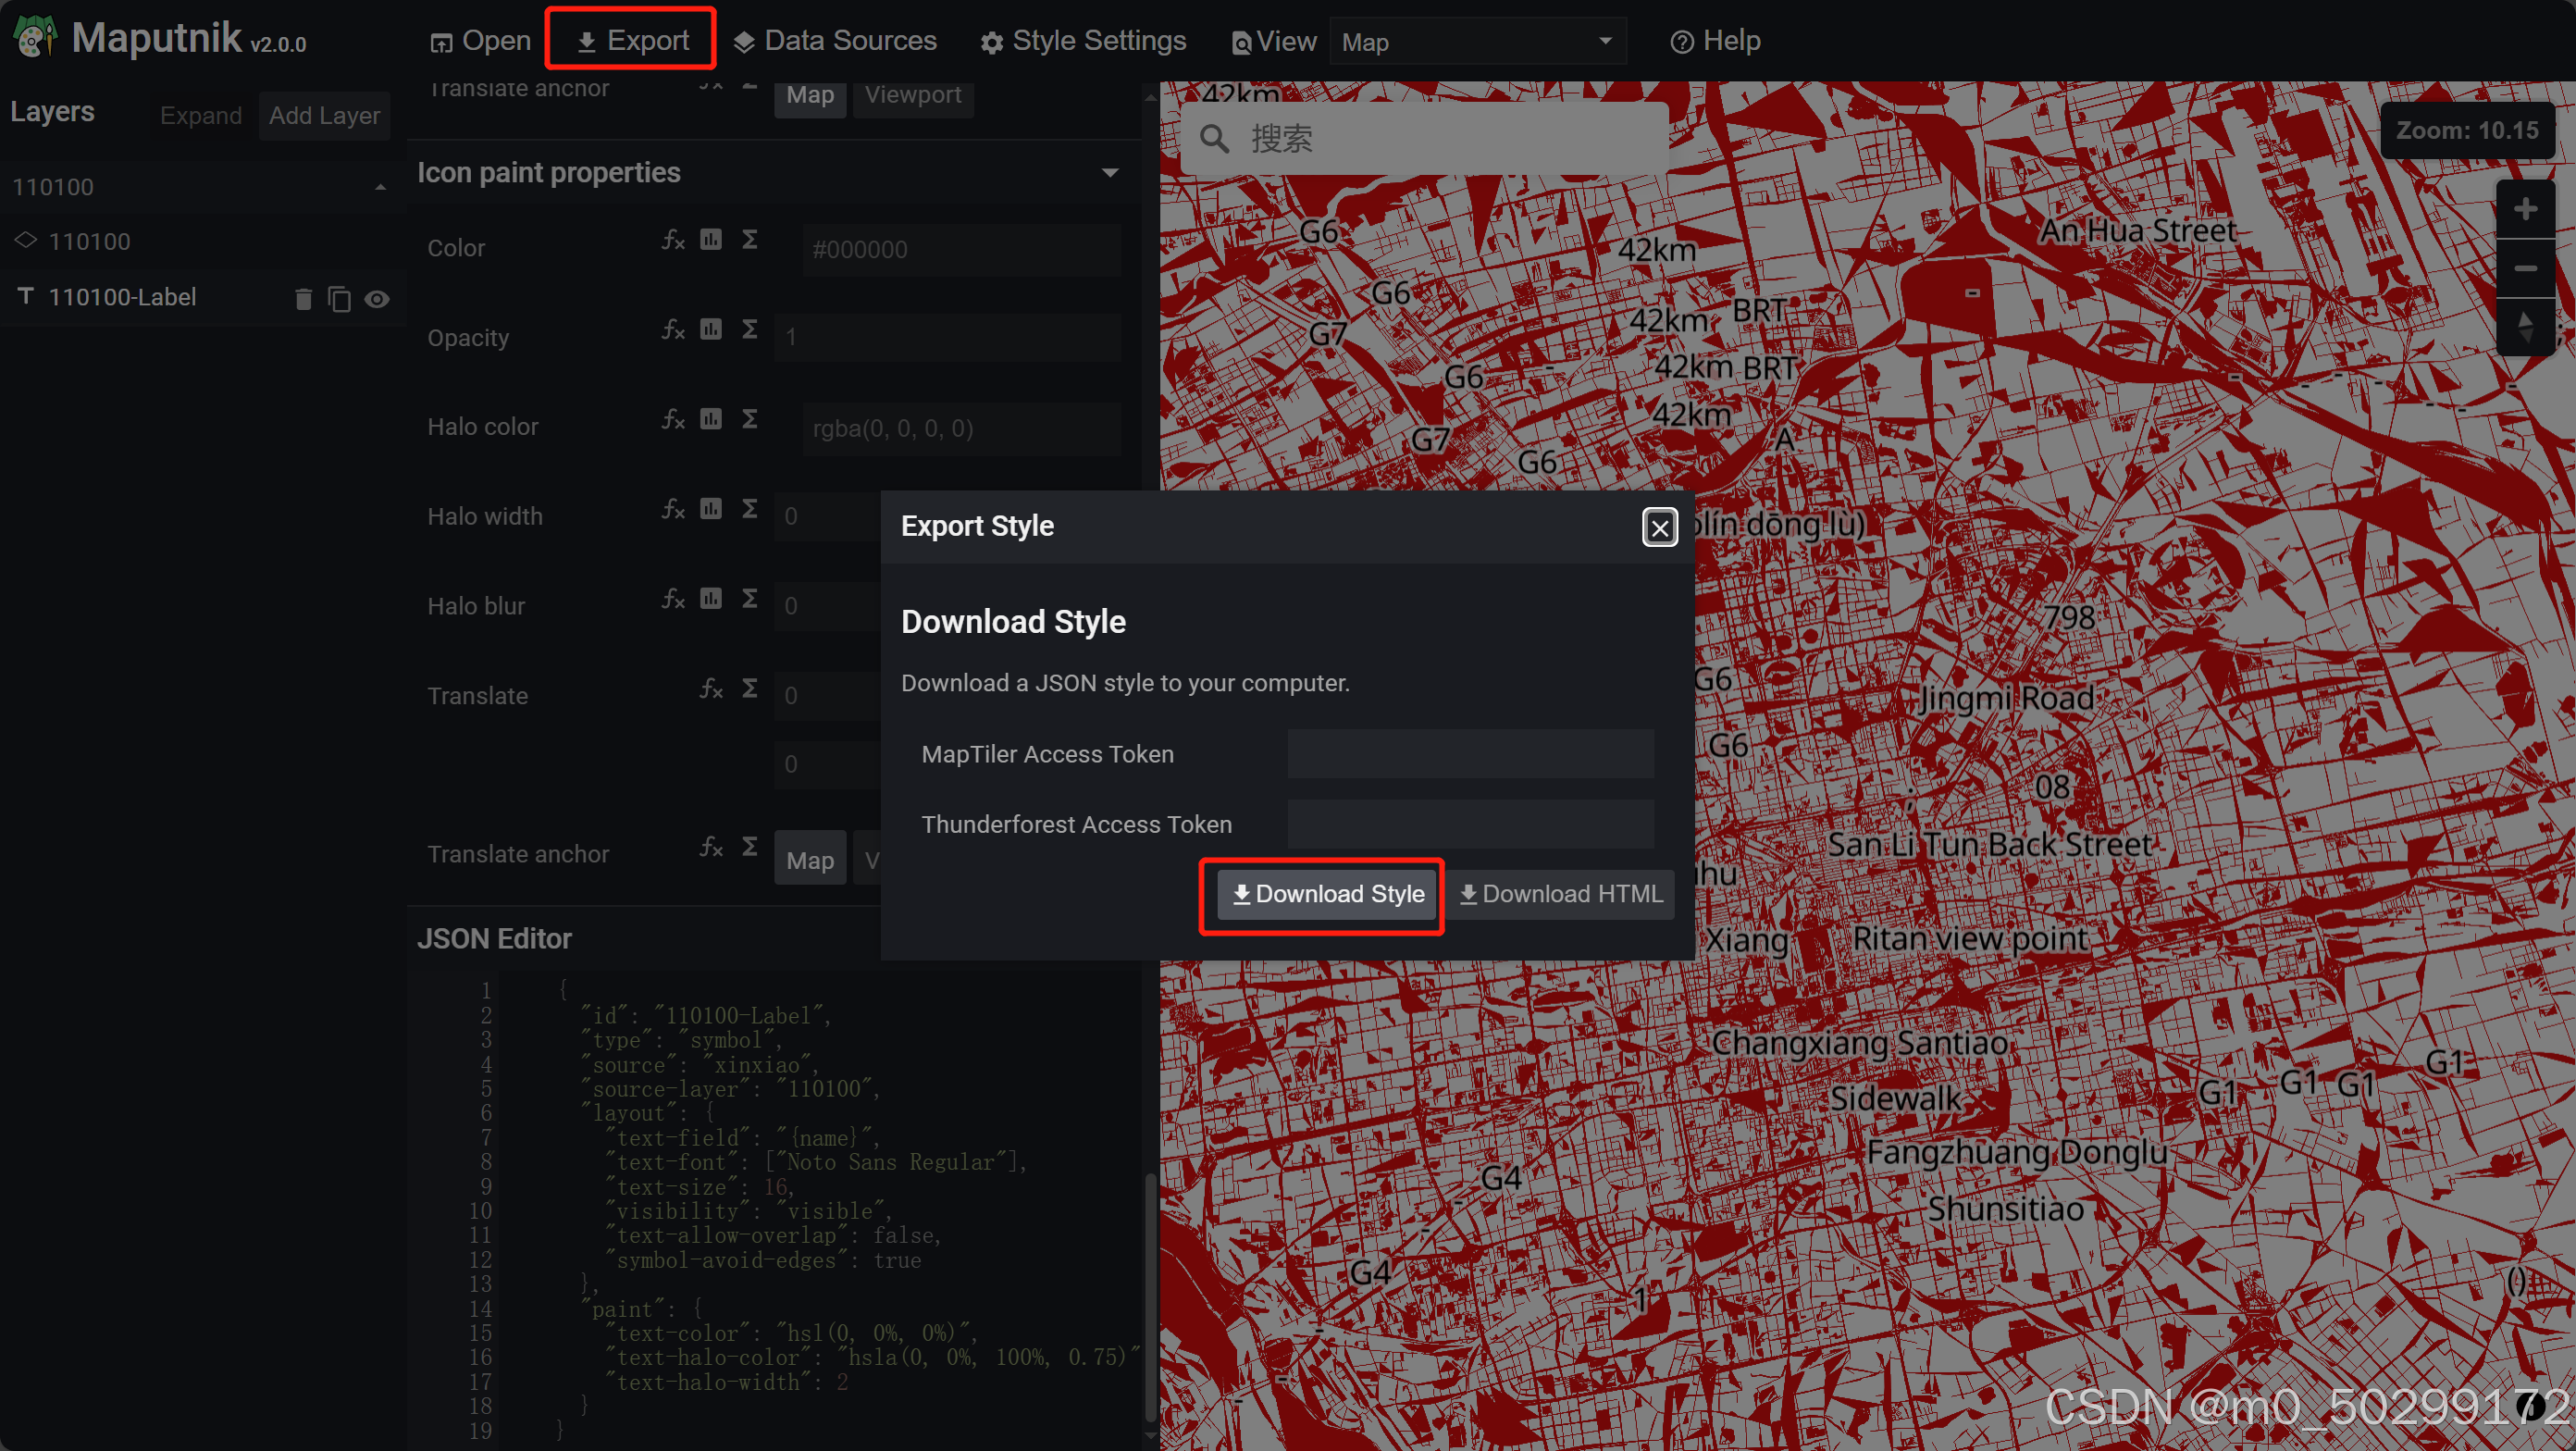Click the function icon next to Color
This screenshot has width=2576, height=1451.
pos(673,240)
